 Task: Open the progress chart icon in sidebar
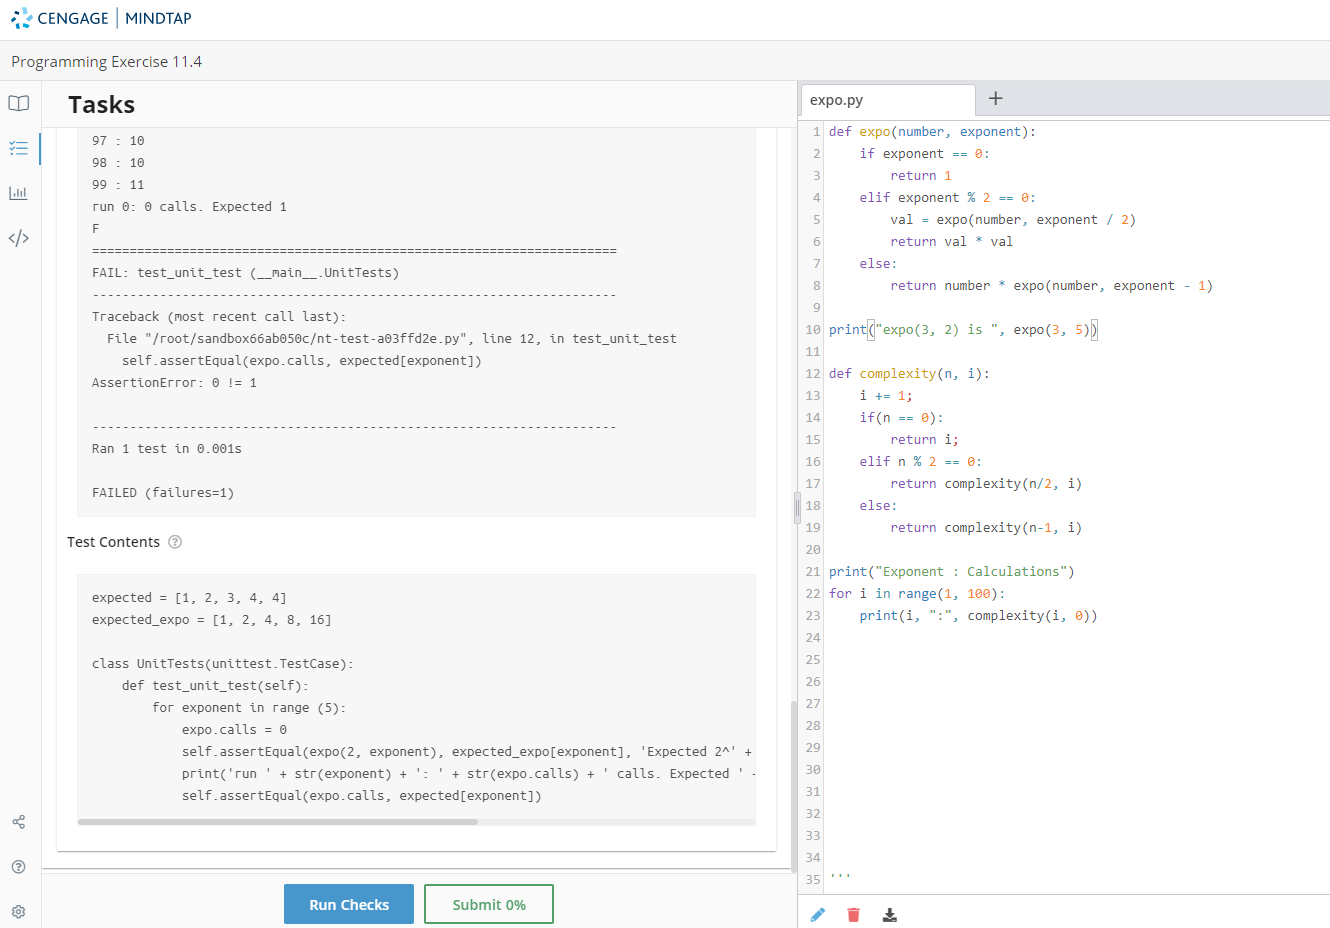(x=18, y=193)
